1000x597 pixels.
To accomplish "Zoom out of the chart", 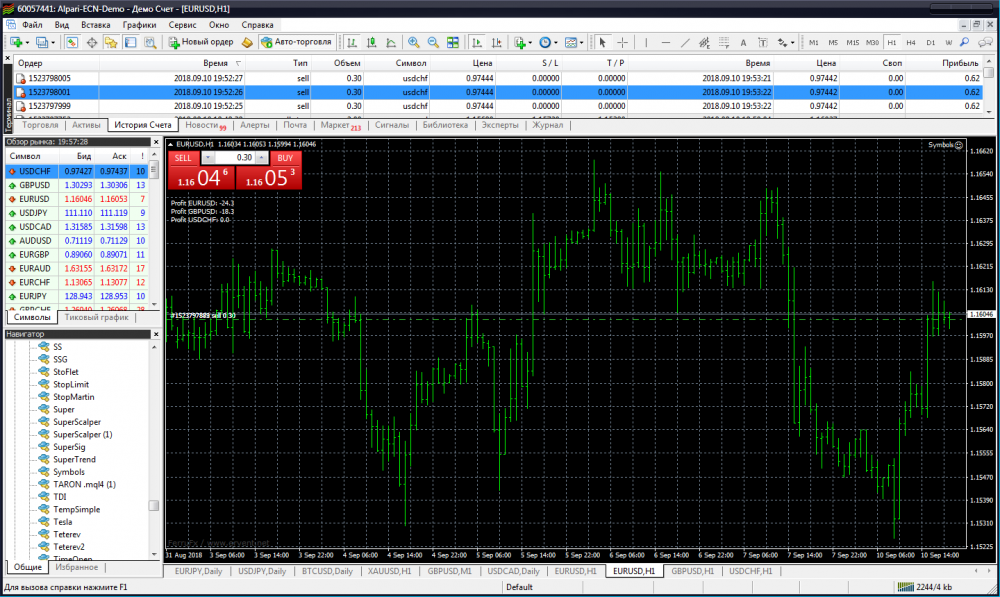I will click(433, 42).
